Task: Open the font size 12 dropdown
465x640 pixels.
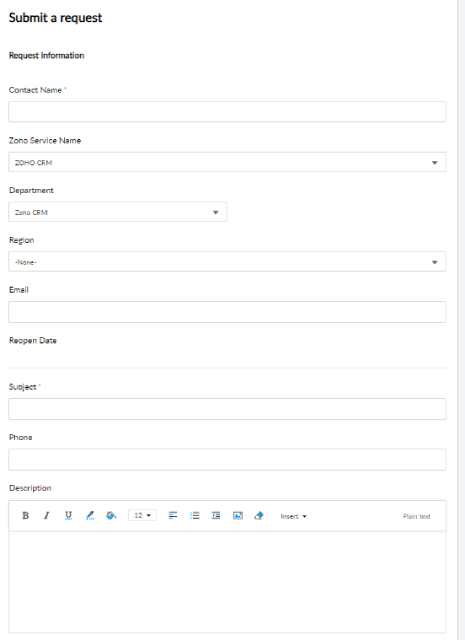Action: (142, 516)
